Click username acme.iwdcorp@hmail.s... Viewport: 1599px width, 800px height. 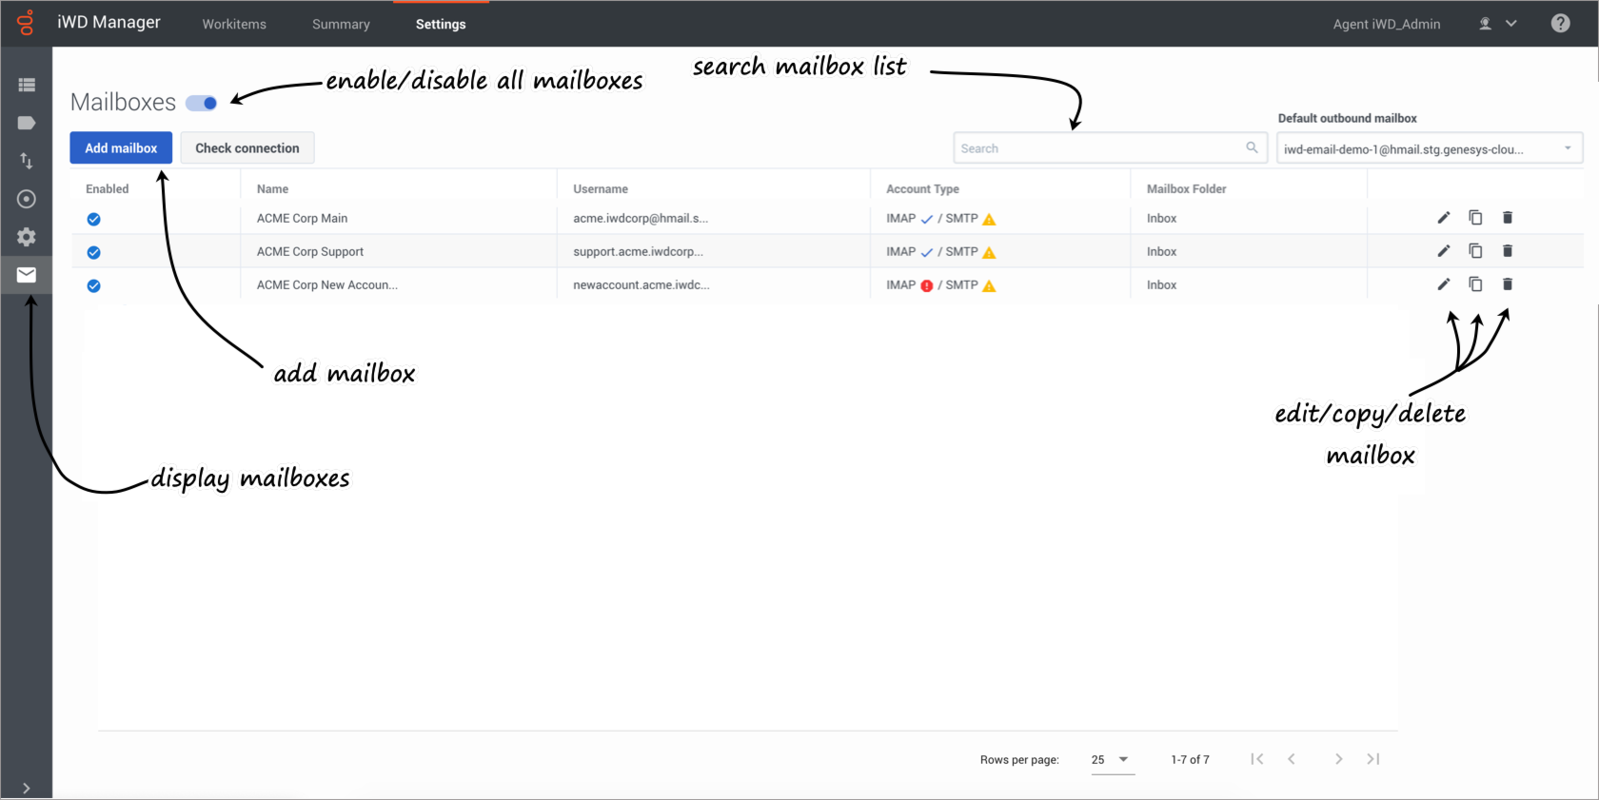pyautogui.click(x=640, y=218)
